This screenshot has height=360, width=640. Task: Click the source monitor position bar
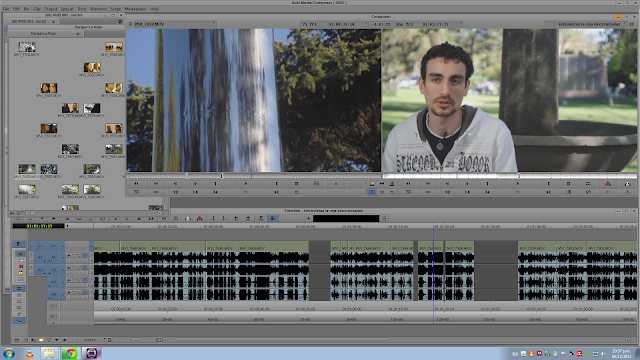(253, 176)
